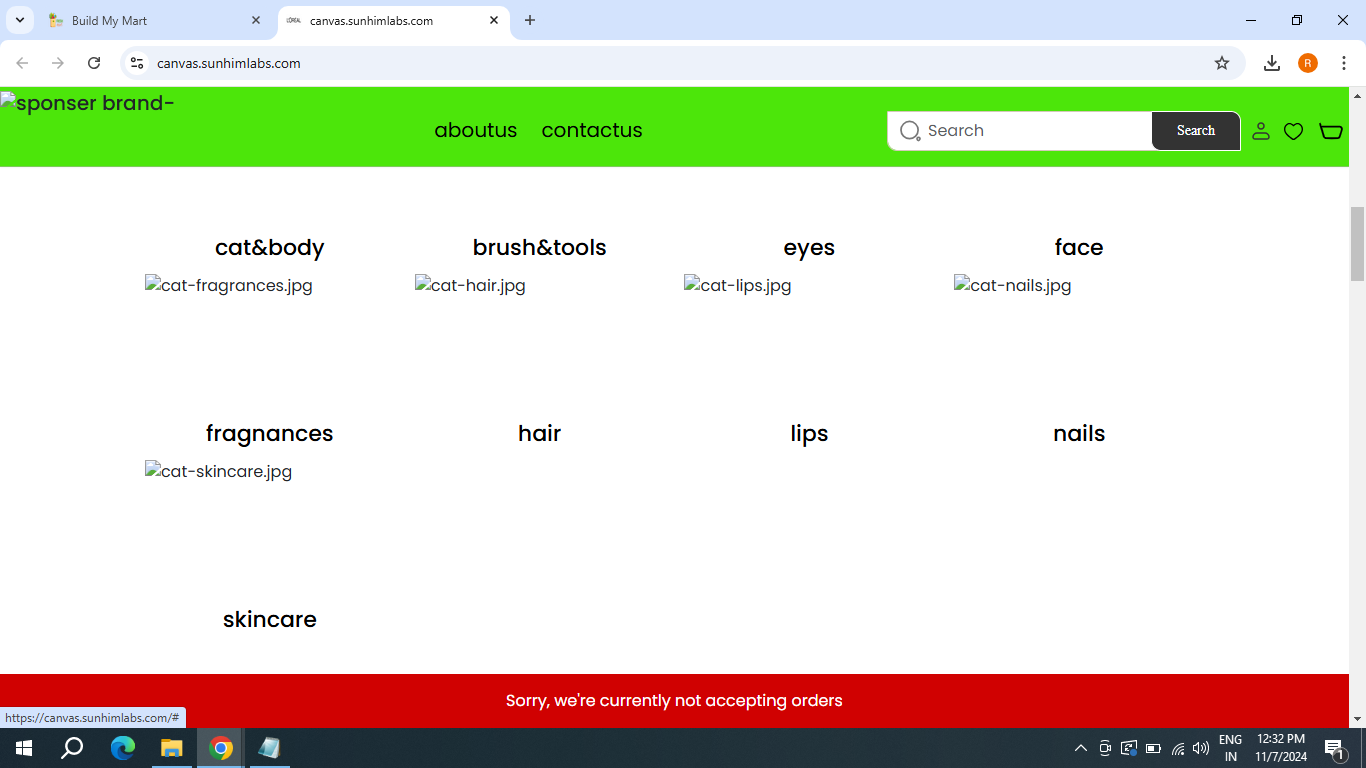Click the page vertical scrollbar thumb

click(1357, 244)
